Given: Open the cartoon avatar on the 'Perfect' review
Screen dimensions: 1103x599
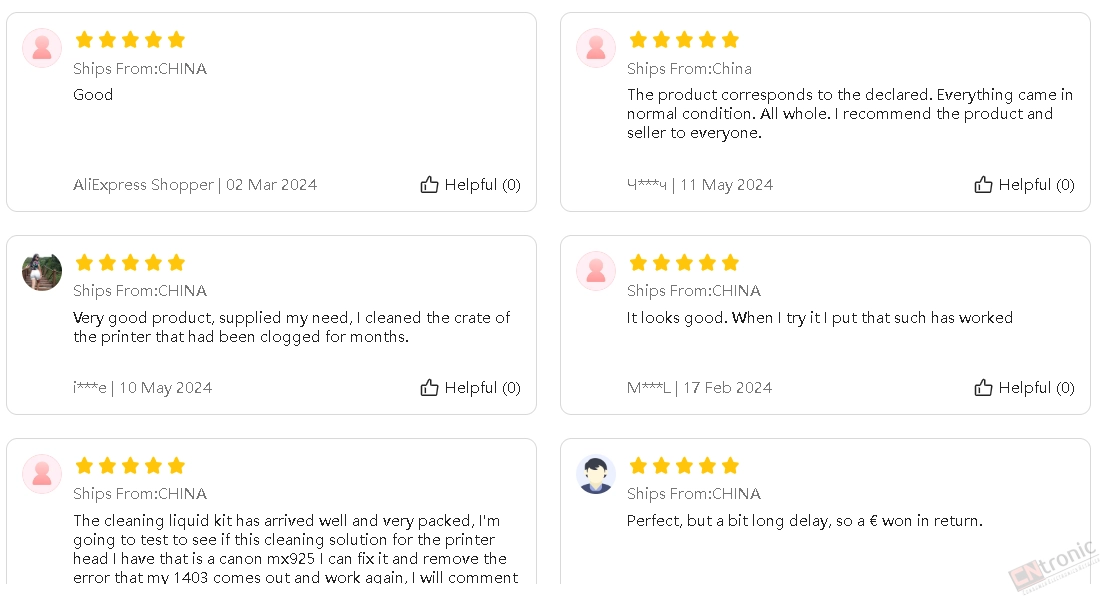Looking at the screenshot, I should coord(596,474).
